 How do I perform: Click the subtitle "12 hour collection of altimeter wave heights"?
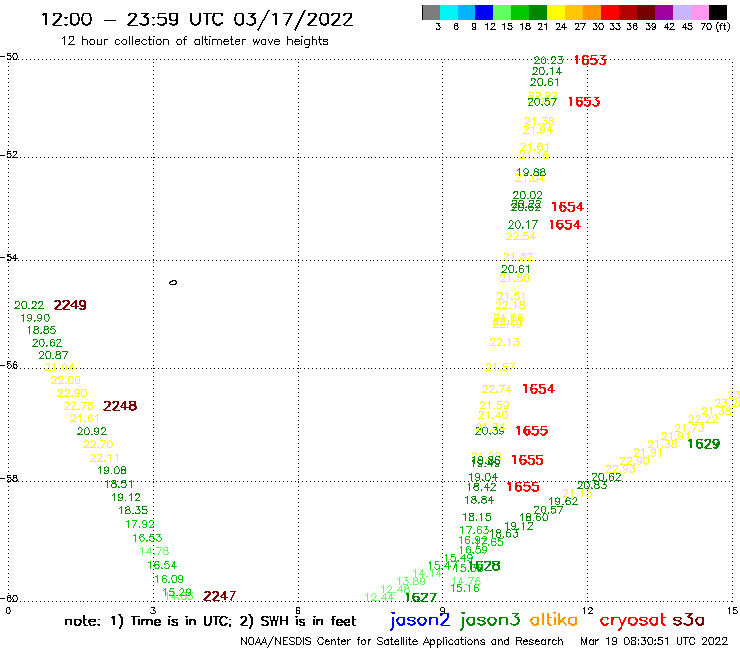pos(194,41)
